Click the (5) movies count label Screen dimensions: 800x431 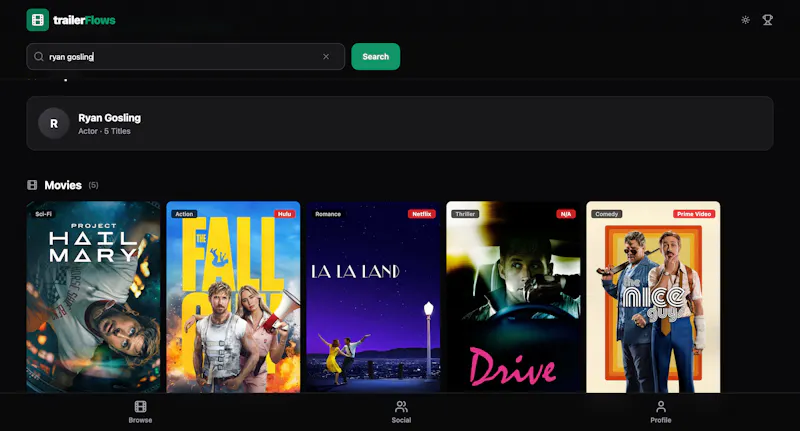(x=93, y=185)
